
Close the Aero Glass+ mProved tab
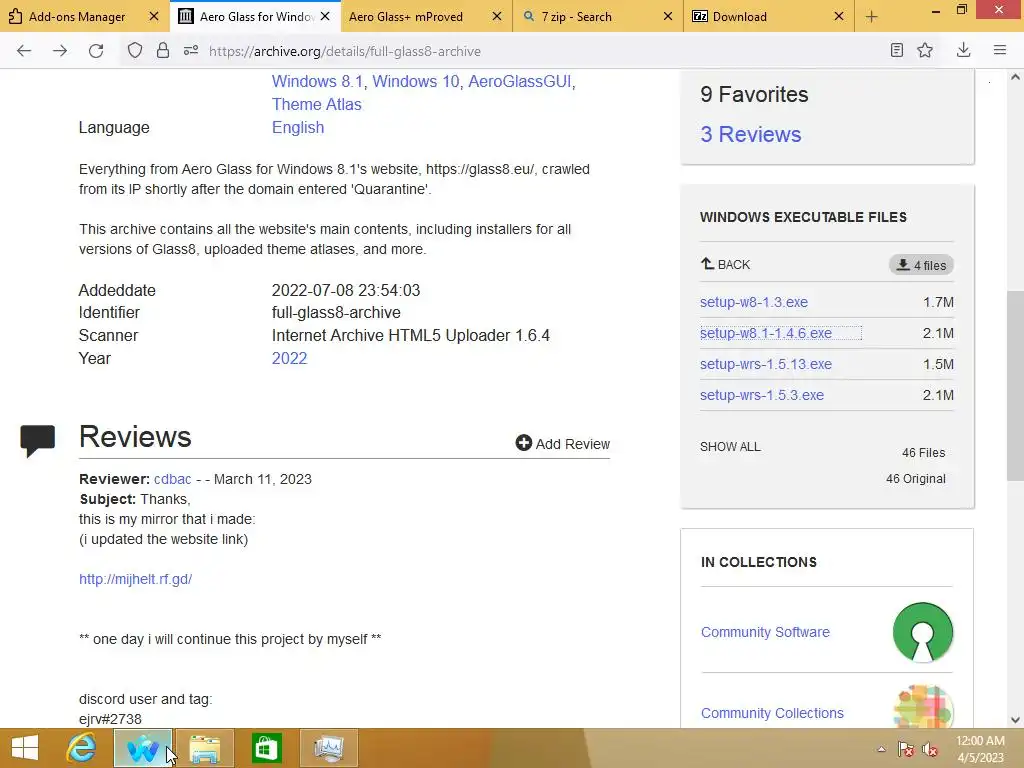(x=497, y=16)
